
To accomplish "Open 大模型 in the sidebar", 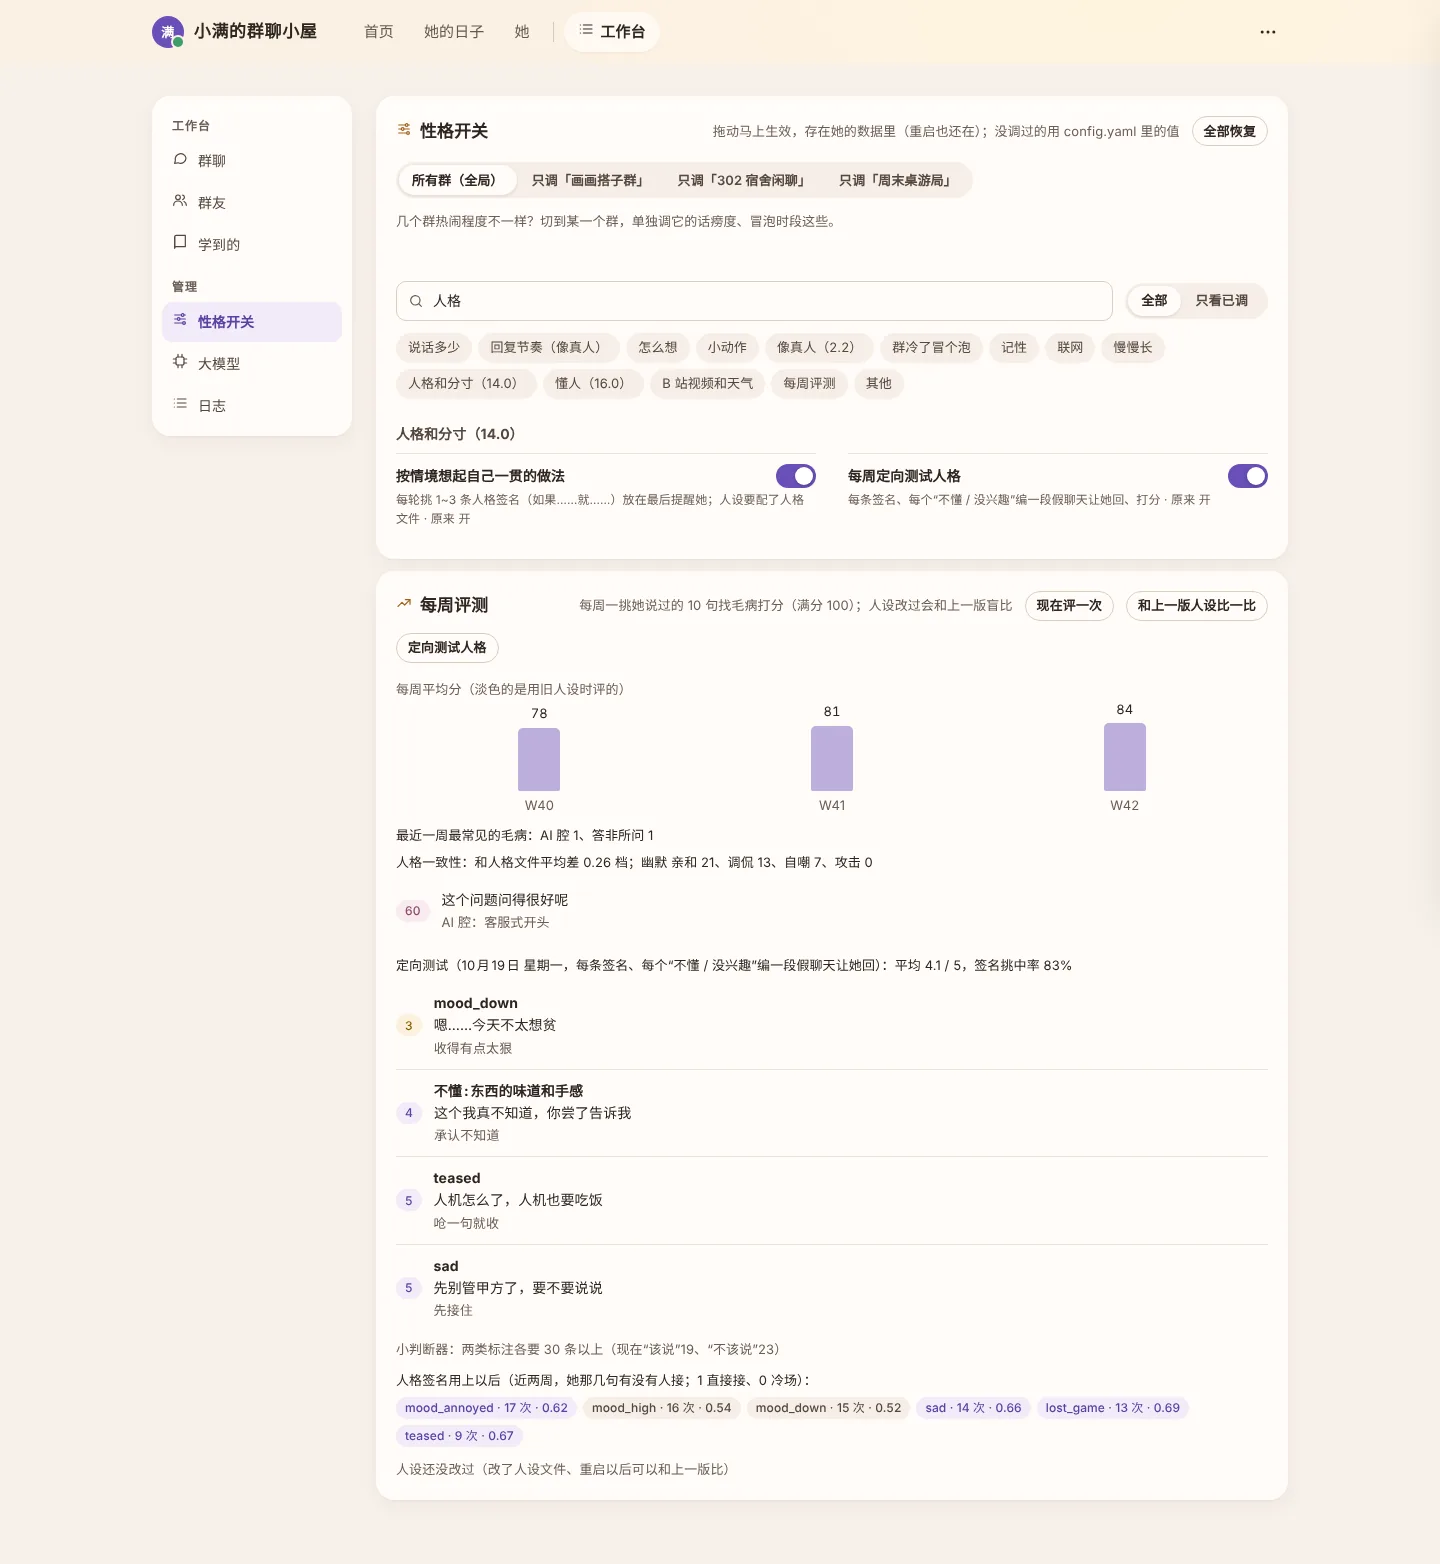I will [252, 364].
